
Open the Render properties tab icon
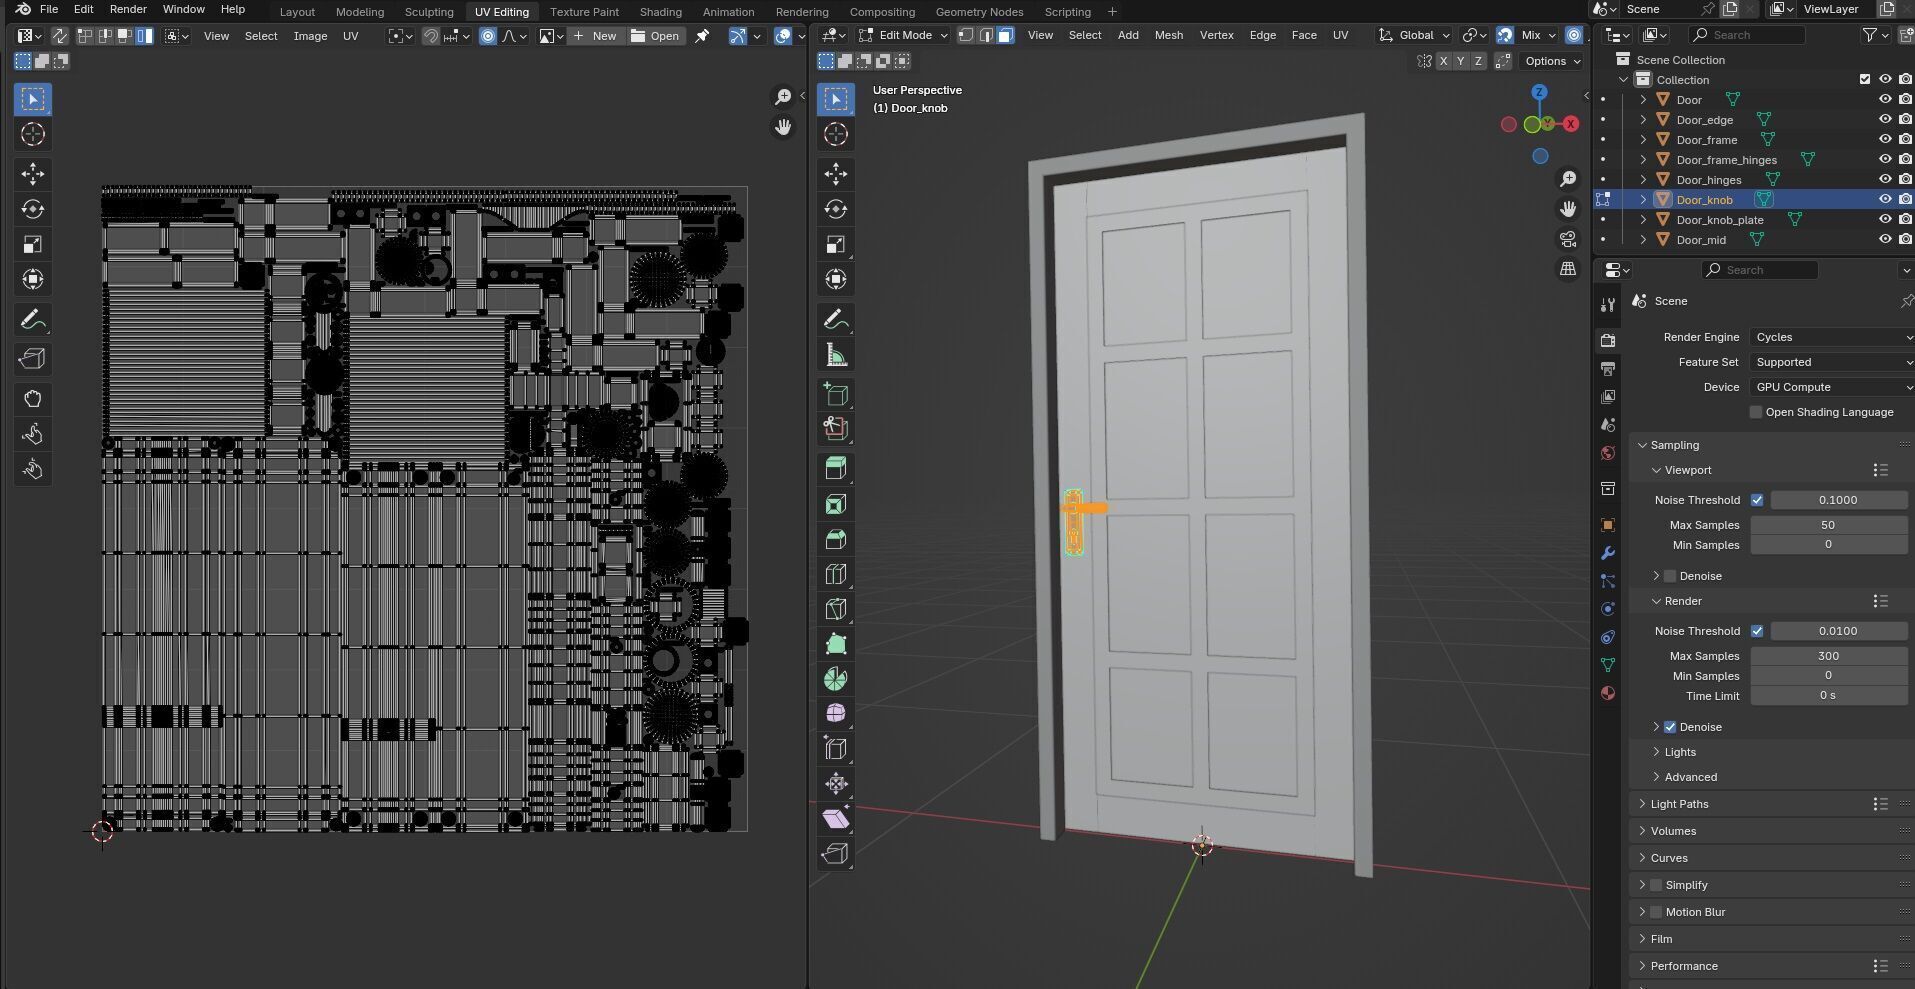[x=1608, y=341]
